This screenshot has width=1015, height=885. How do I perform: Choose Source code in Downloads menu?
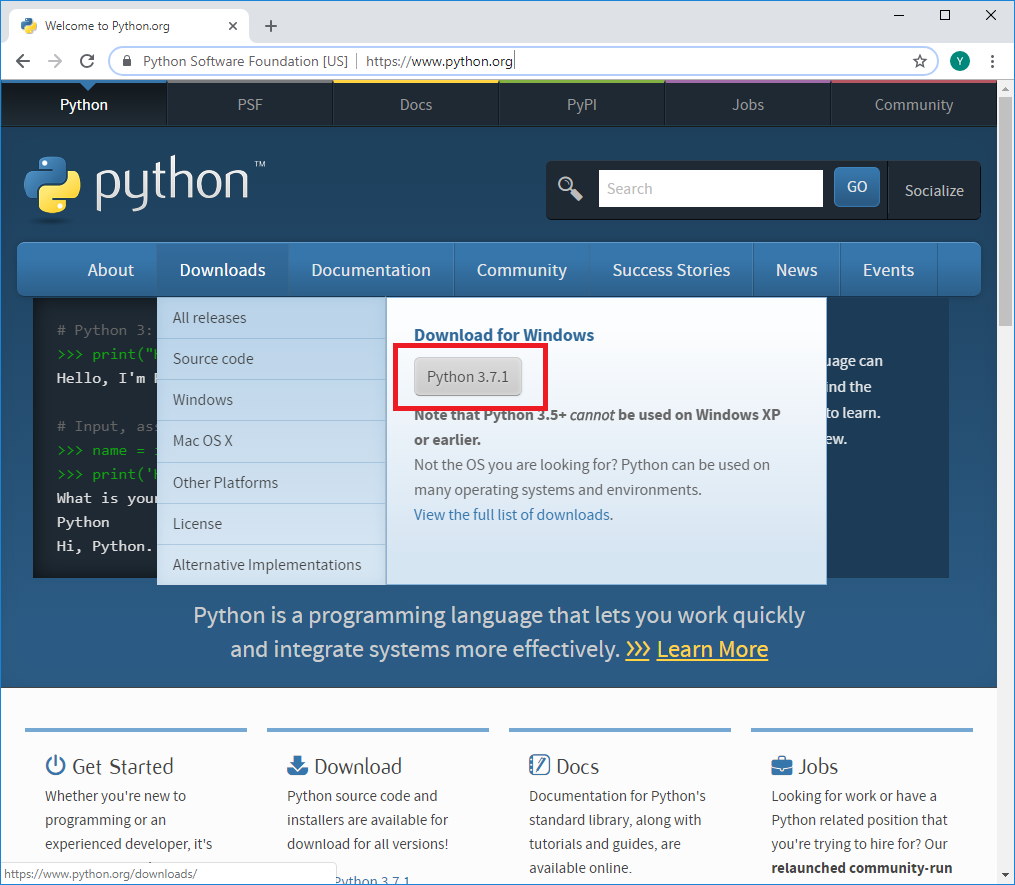click(271, 359)
